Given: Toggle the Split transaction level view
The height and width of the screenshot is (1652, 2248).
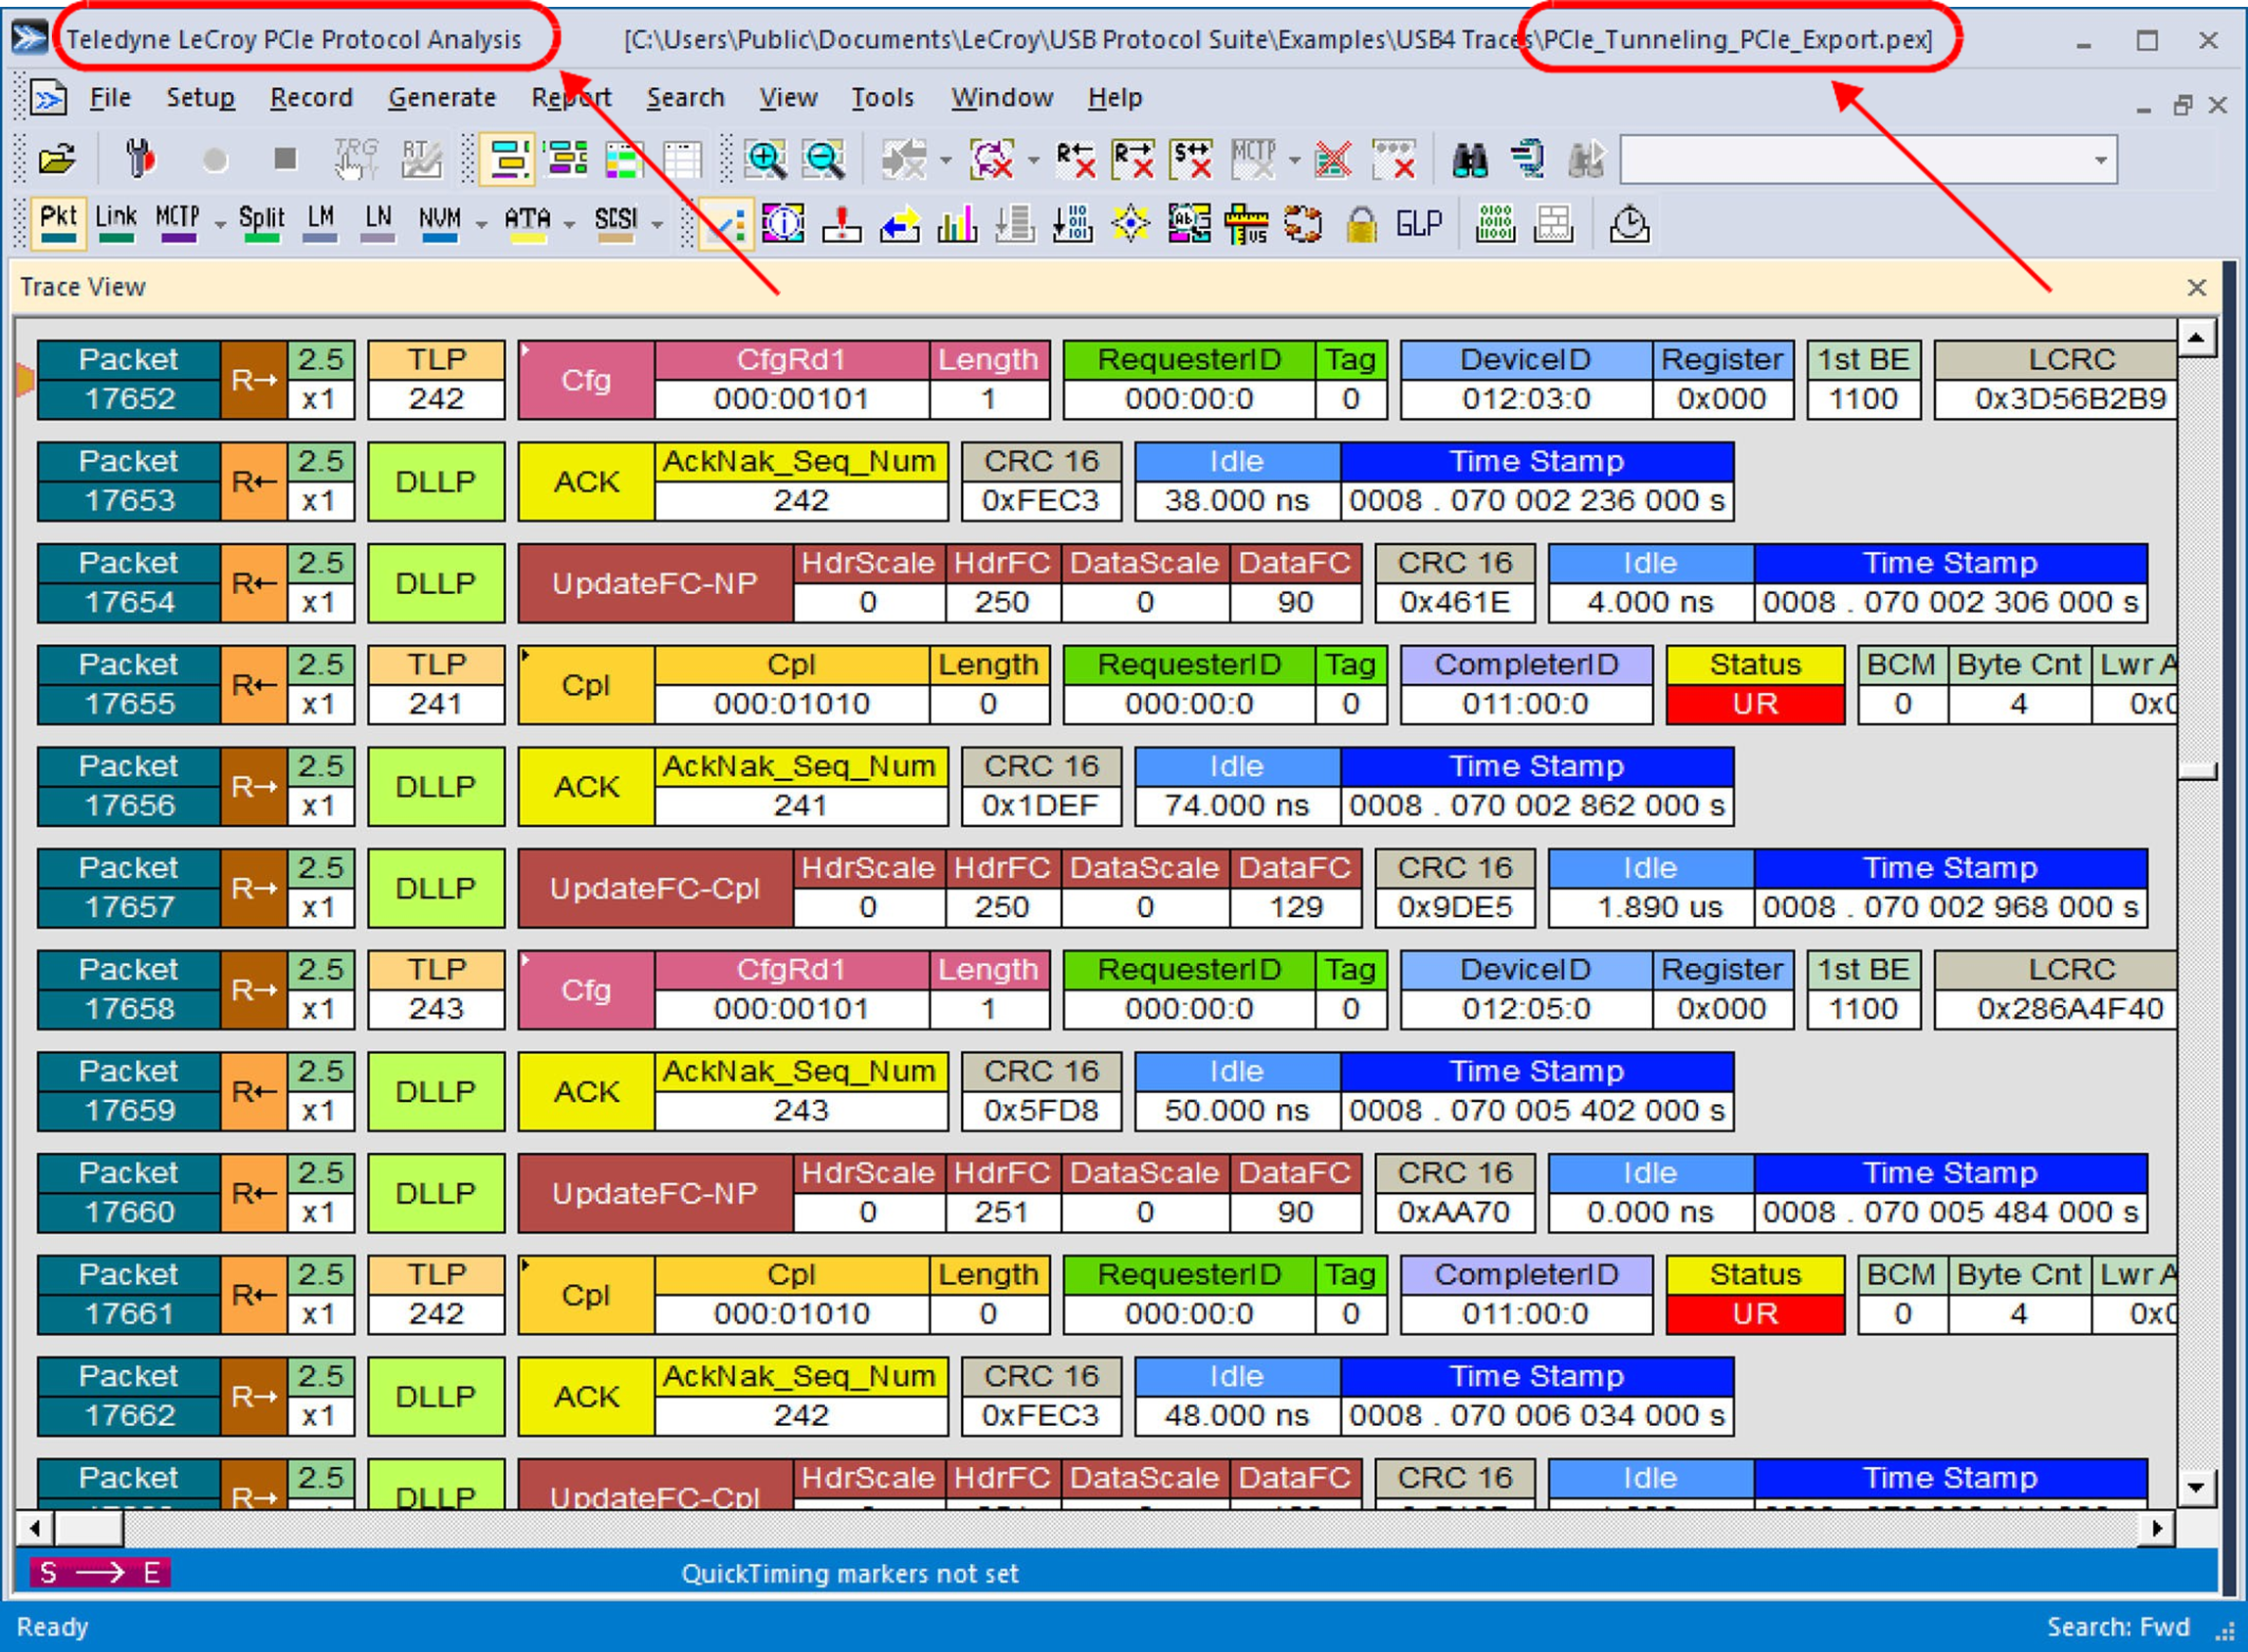Looking at the screenshot, I should pos(262,223).
